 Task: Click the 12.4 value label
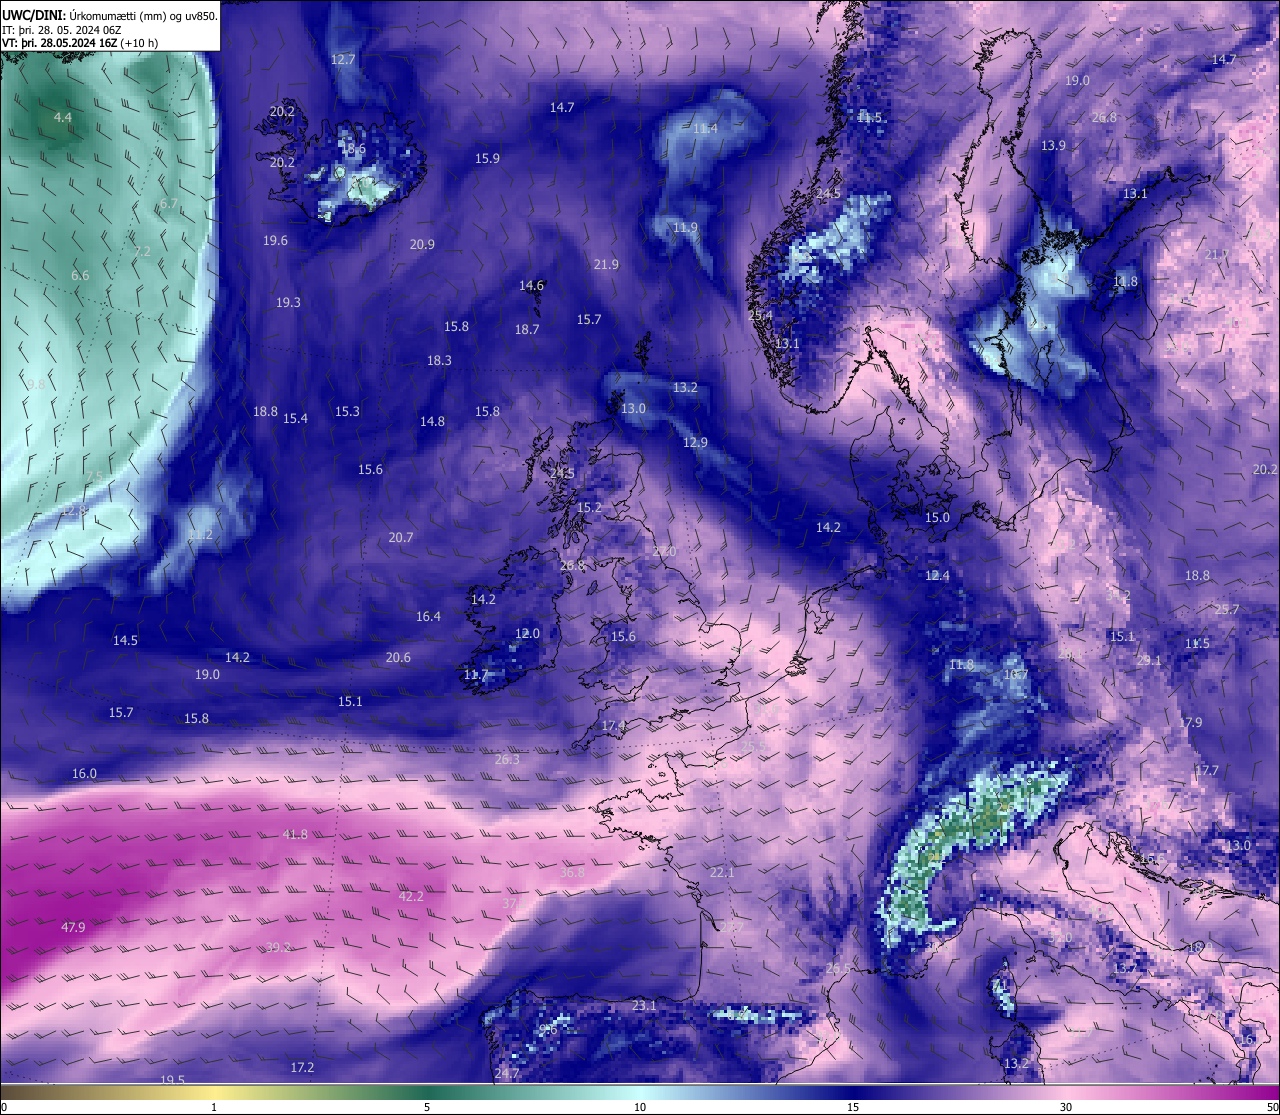[937, 575]
